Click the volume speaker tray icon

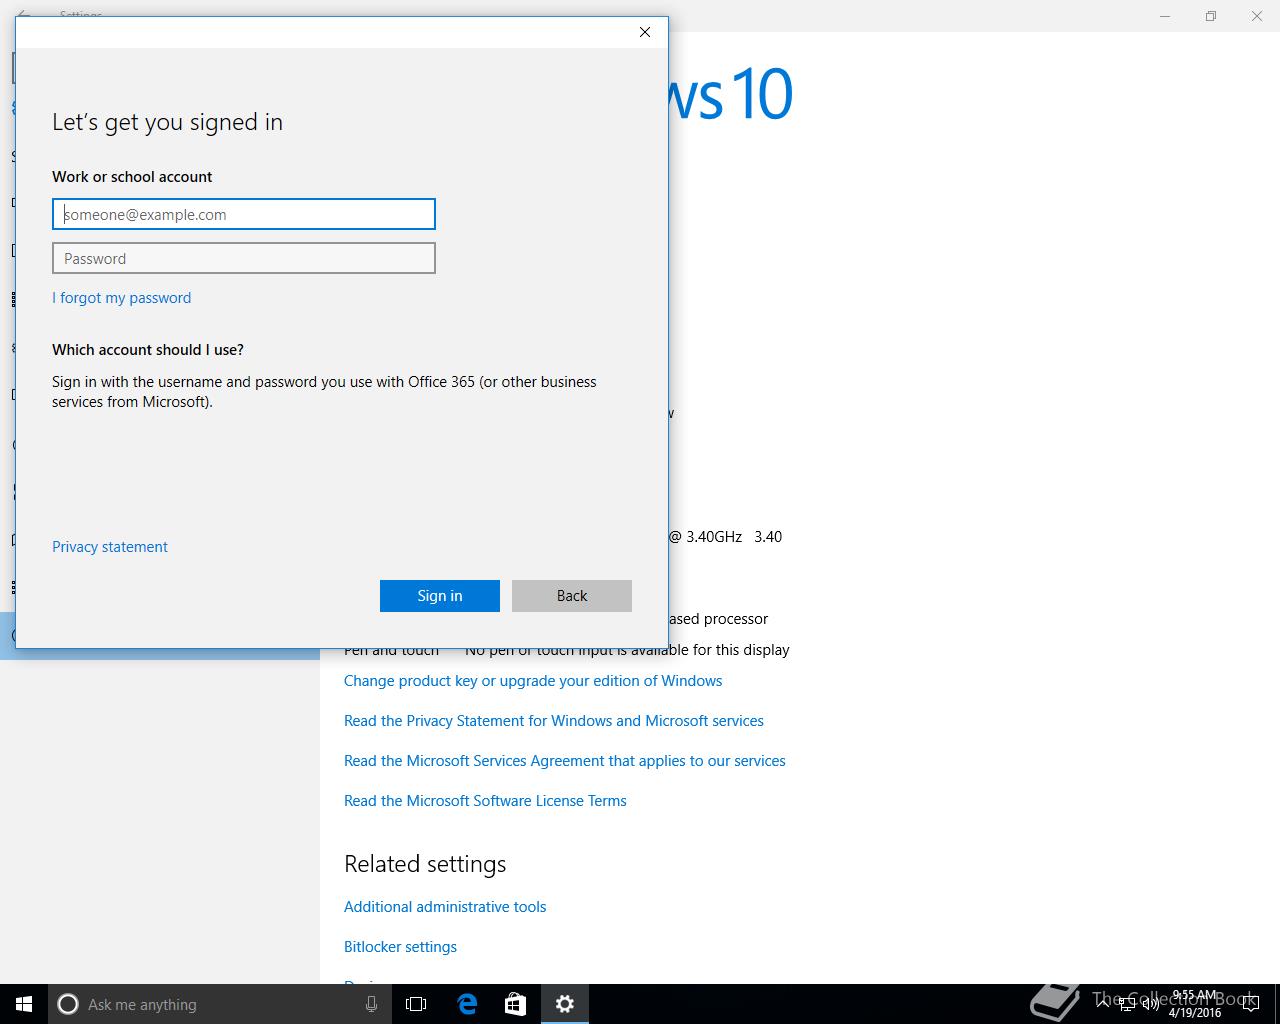1150,1004
